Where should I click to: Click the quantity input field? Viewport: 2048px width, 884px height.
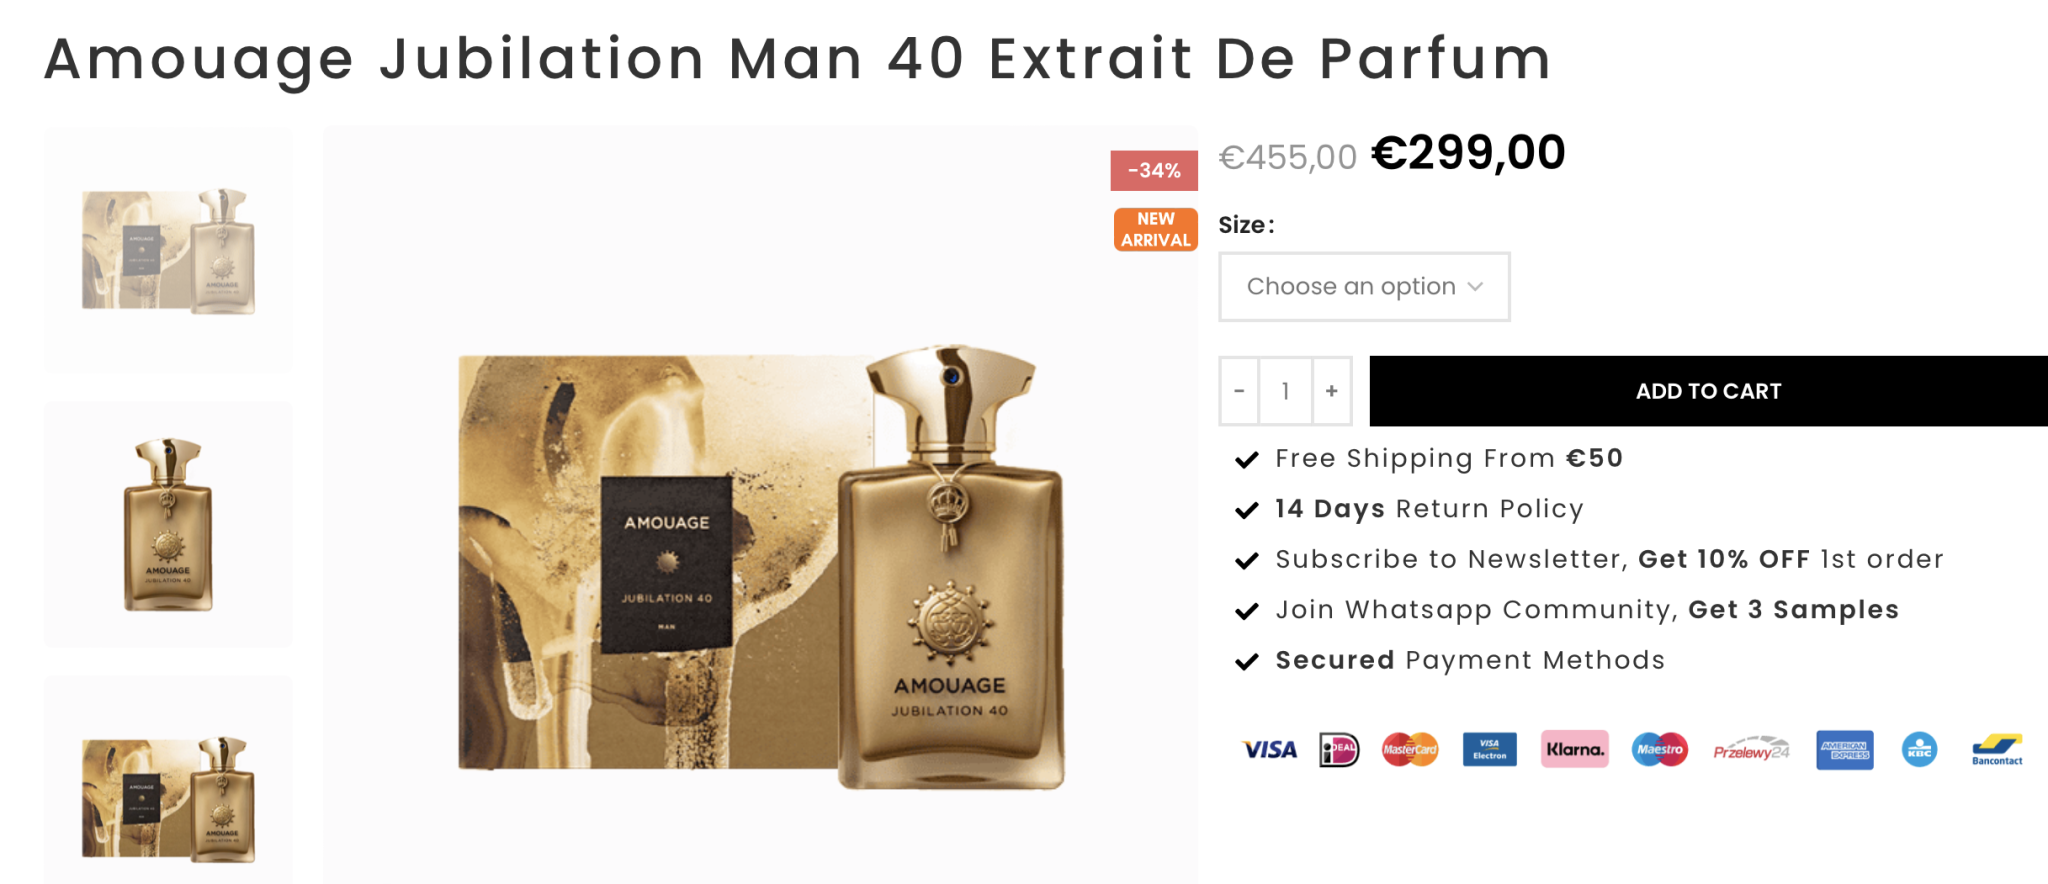[1285, 391]
